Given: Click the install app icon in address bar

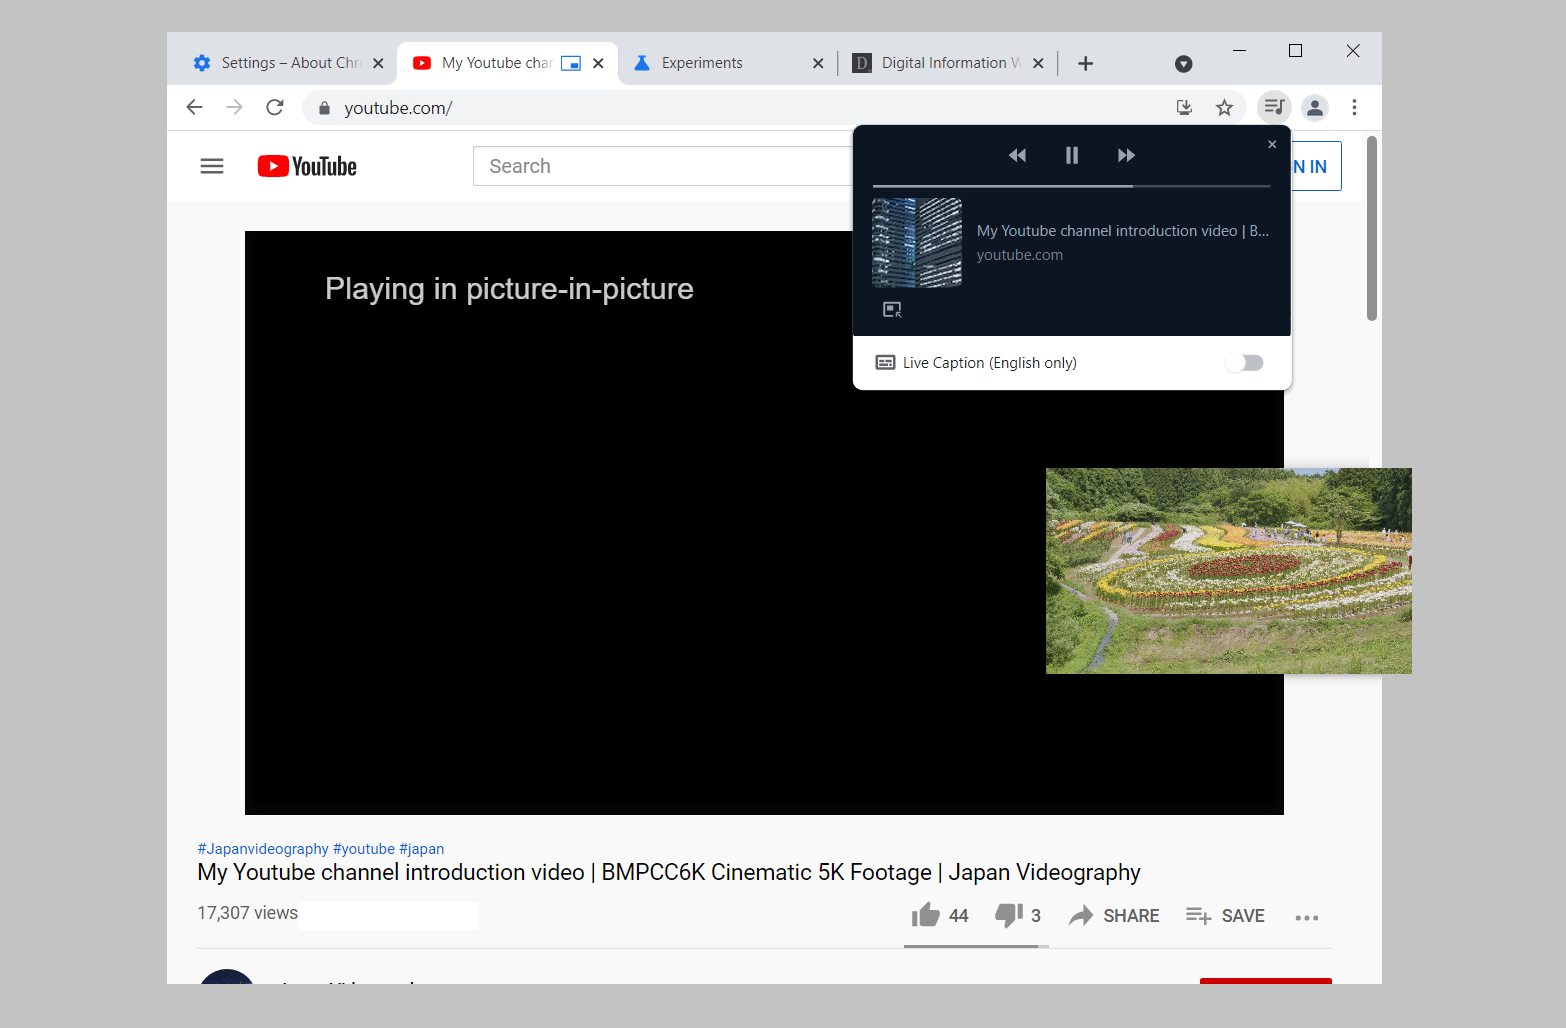Looking at the screenshot, I should tap(1184, 107).
